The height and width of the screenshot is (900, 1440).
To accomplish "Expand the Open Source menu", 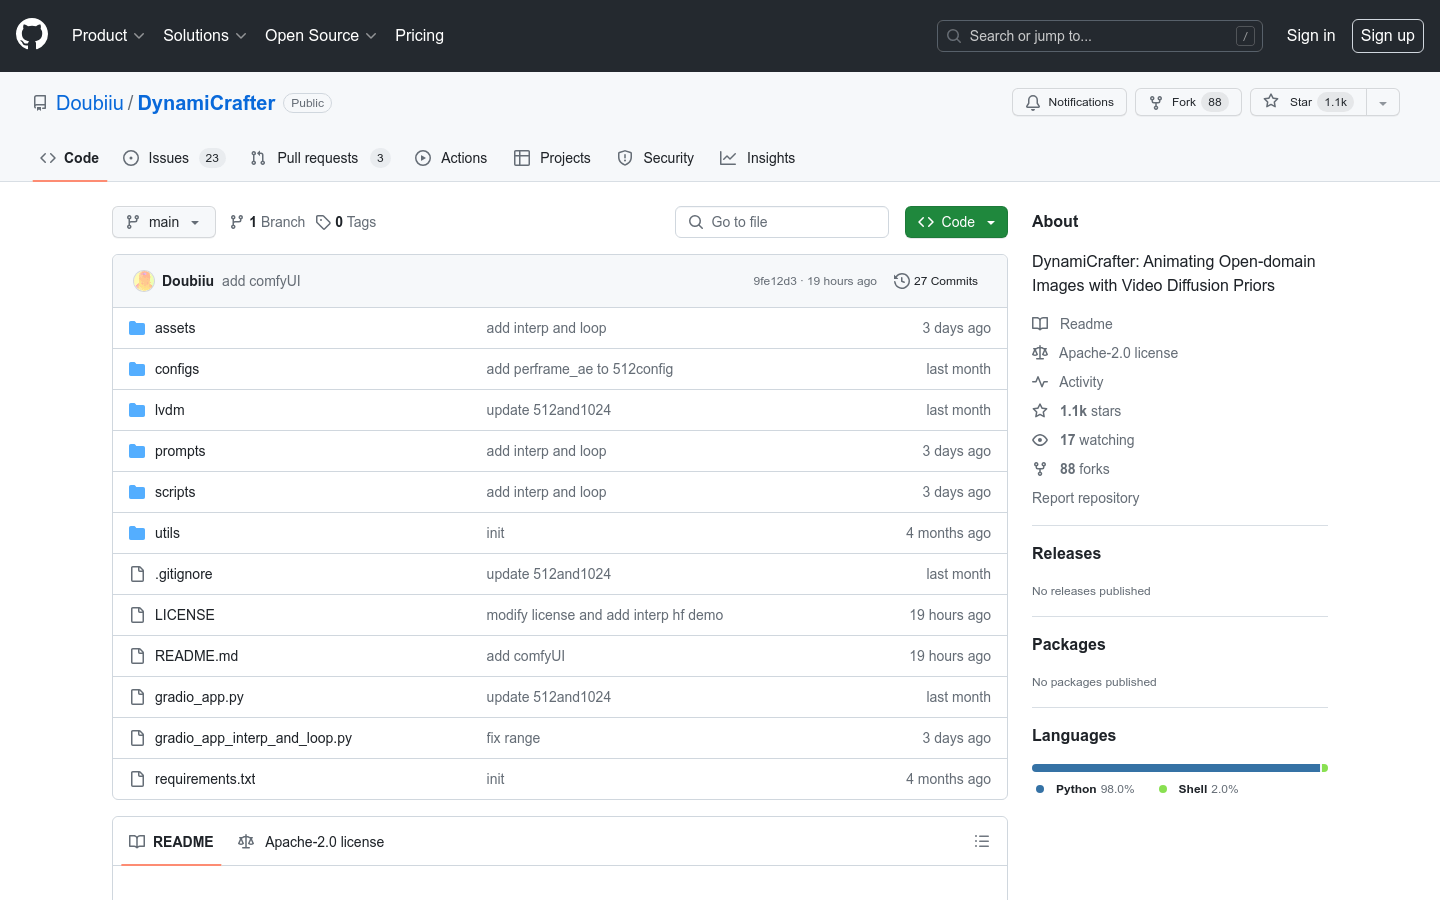I will point(320,35).
